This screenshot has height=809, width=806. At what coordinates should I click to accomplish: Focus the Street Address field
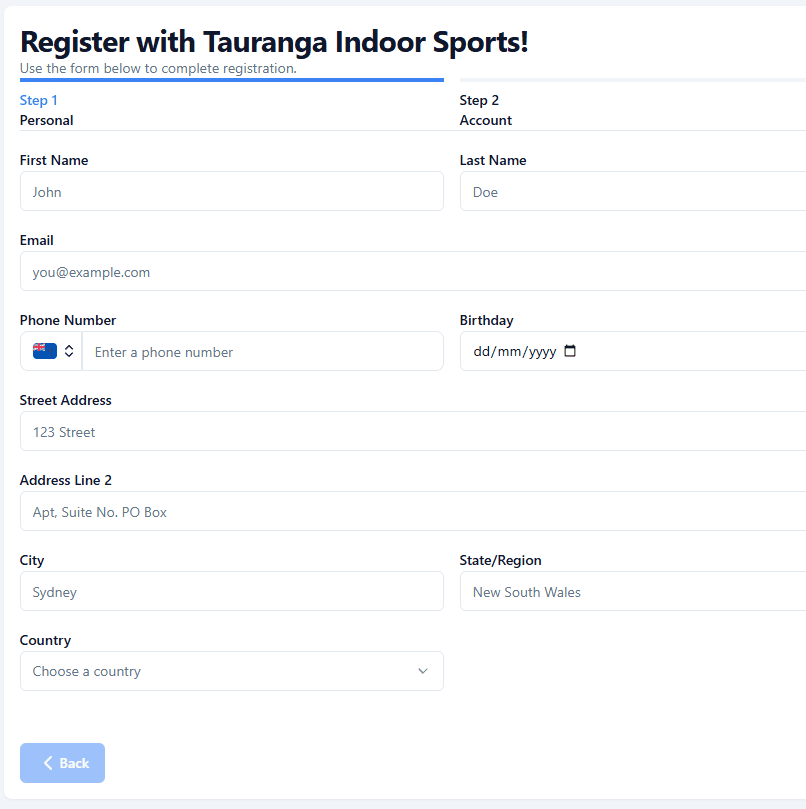point(413,431)
